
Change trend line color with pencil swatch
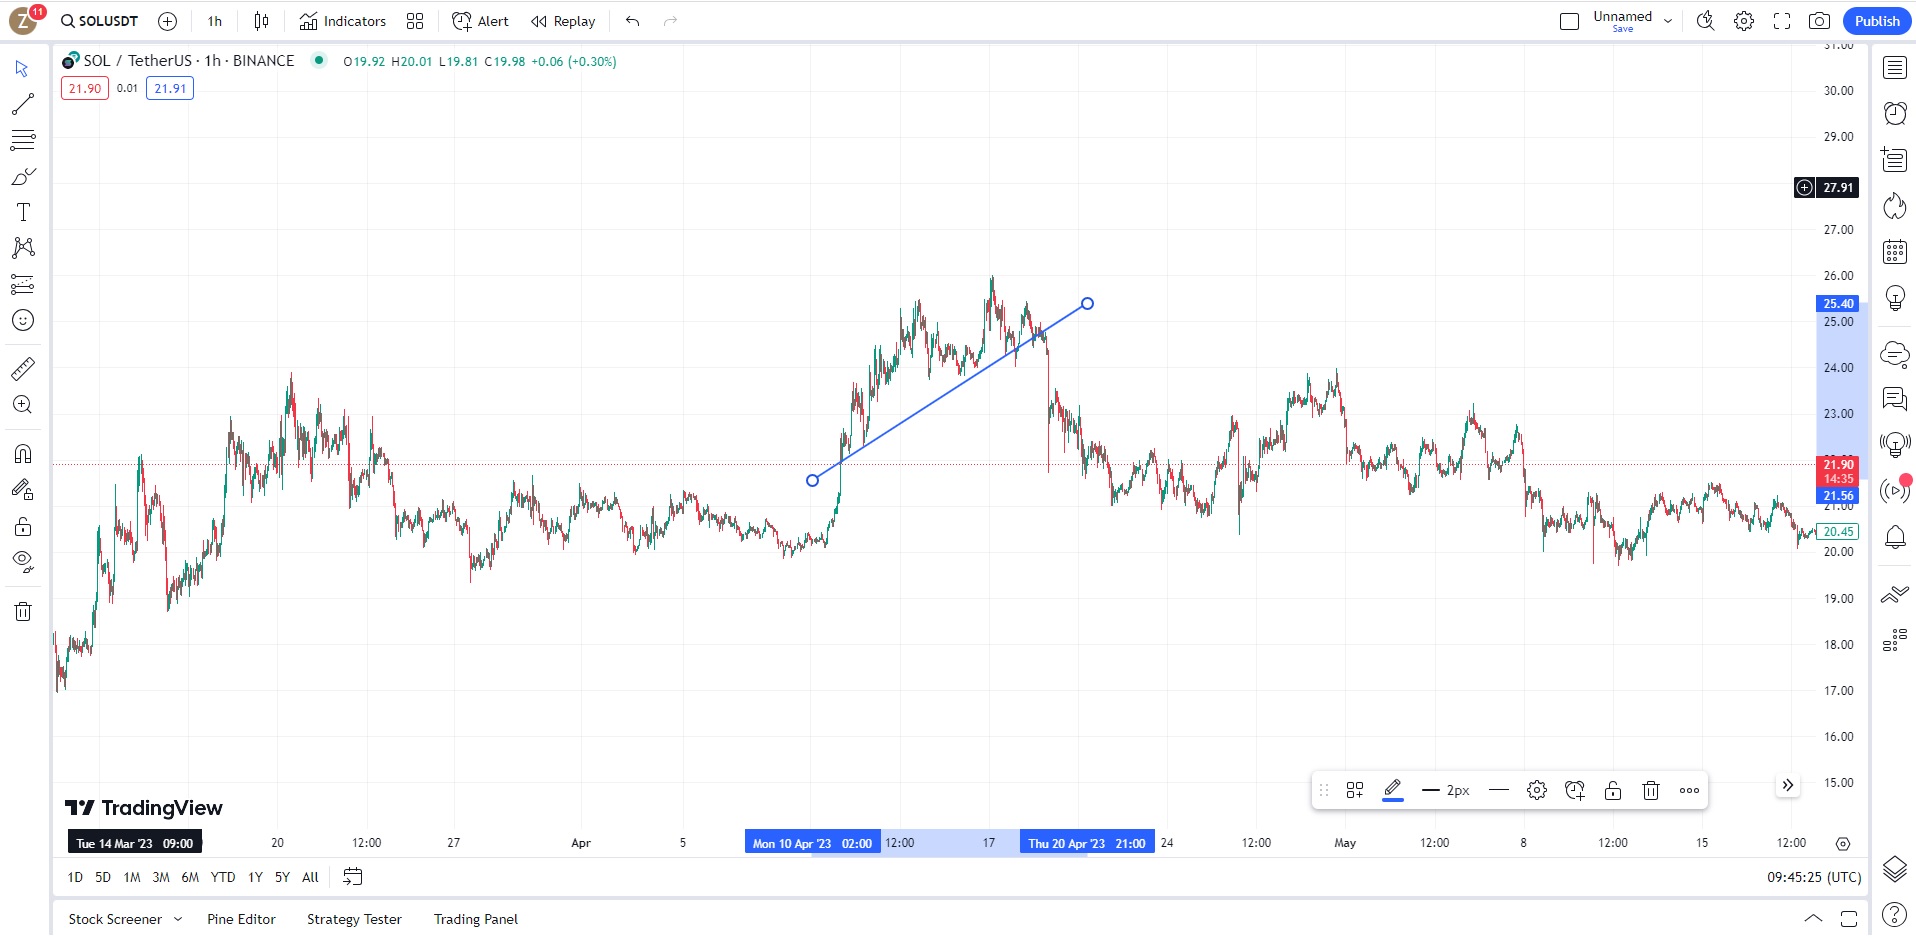[x=1393, y=790]
